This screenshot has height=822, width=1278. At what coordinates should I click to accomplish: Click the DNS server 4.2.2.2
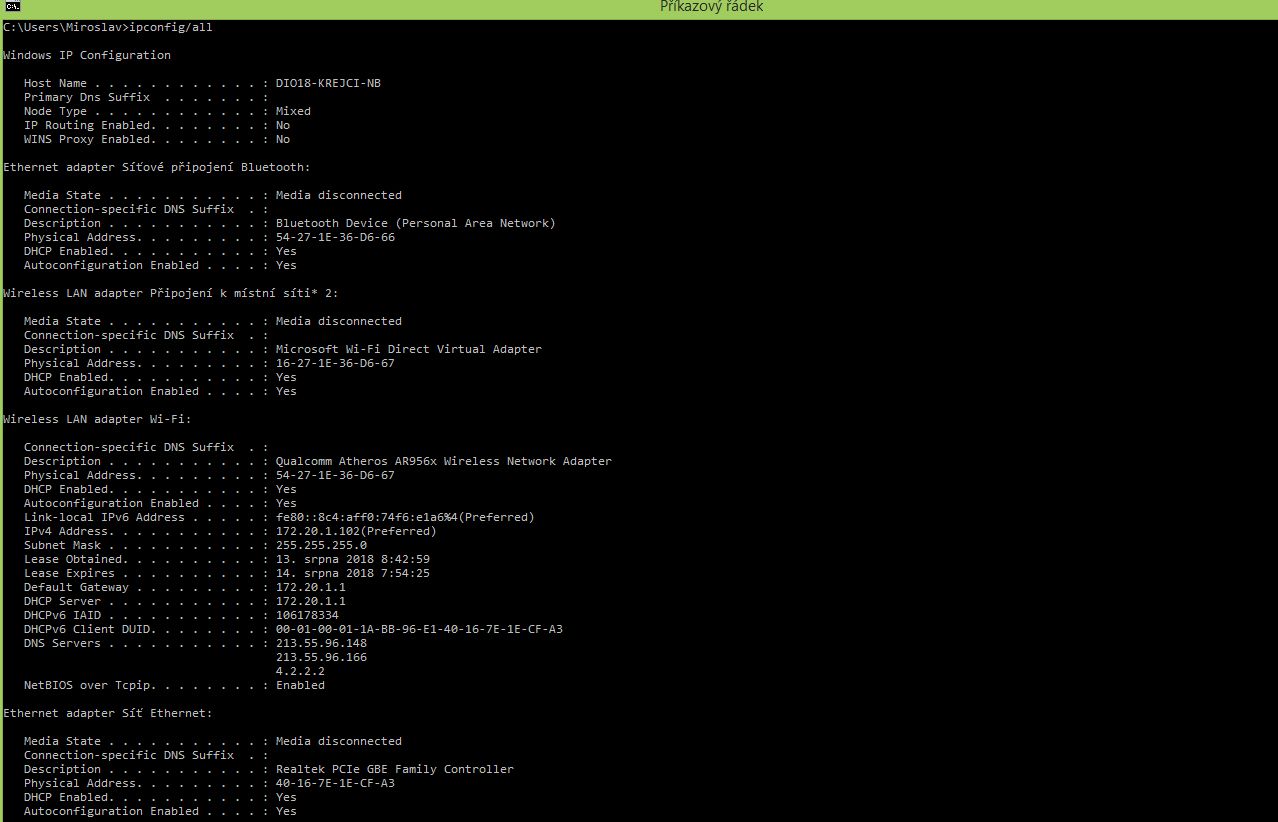[300, 671]
